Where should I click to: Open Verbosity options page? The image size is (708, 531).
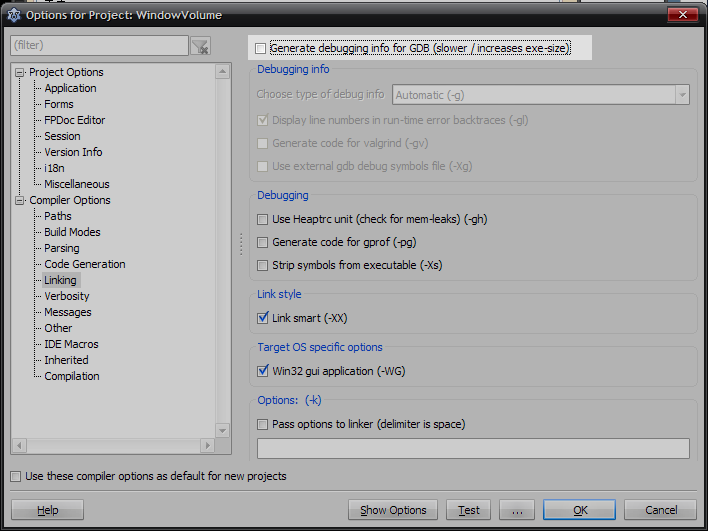pyautogui.click(x=67, y=296)
